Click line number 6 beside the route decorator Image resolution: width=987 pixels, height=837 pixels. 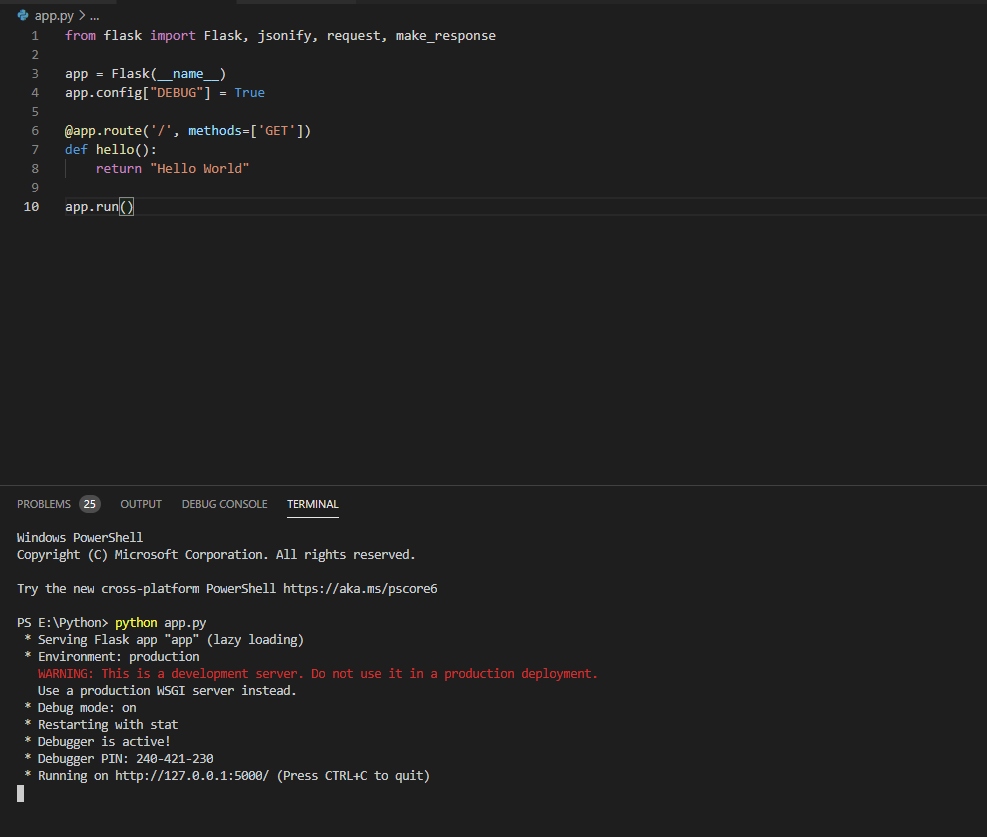[x=35, y=131]
